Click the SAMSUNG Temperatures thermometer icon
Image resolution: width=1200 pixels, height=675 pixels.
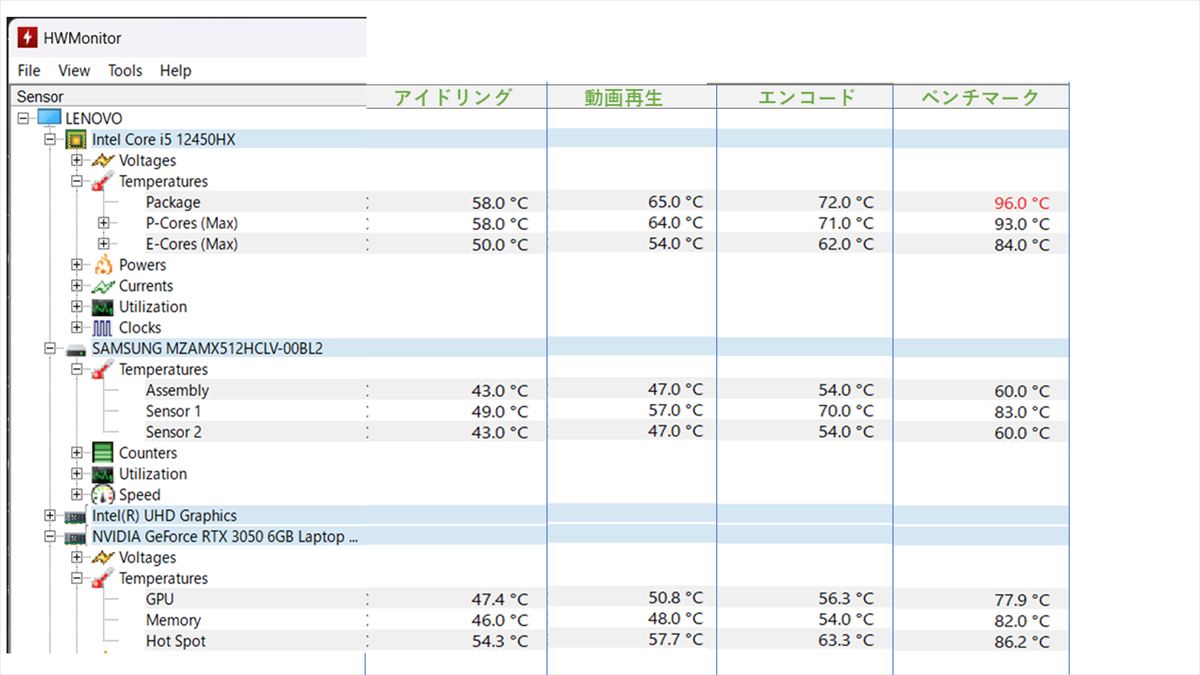coord(103,370)
